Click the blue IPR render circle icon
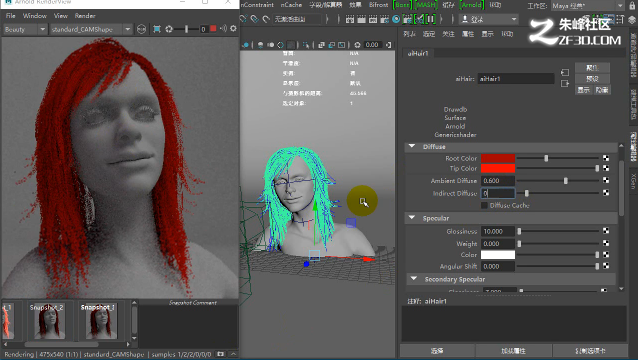Image resolution: width=638 pixels, height=360 pixels. coord(396,19)
